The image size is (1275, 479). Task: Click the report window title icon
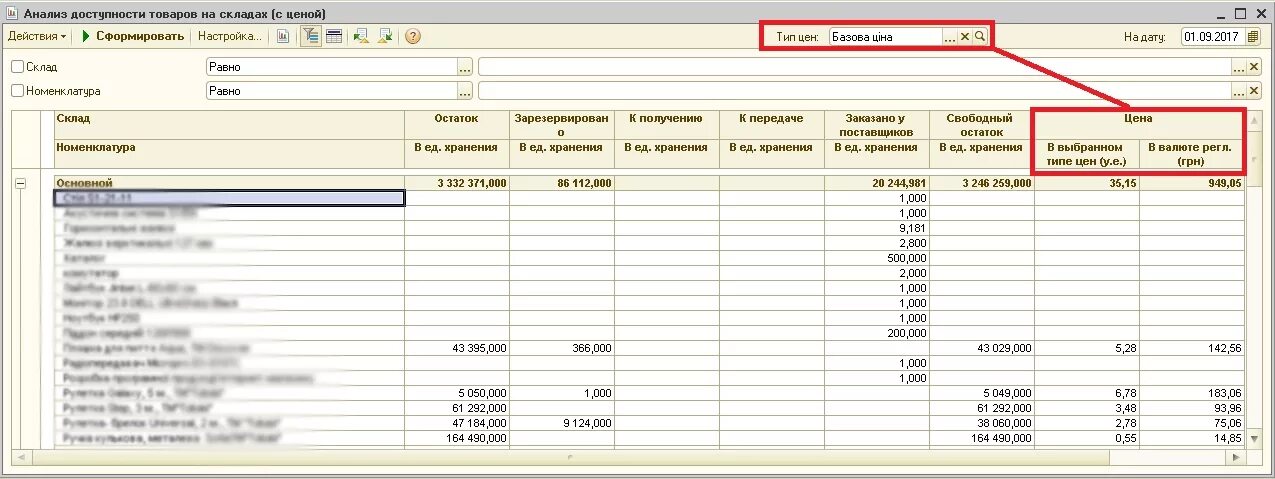[11, 14]
